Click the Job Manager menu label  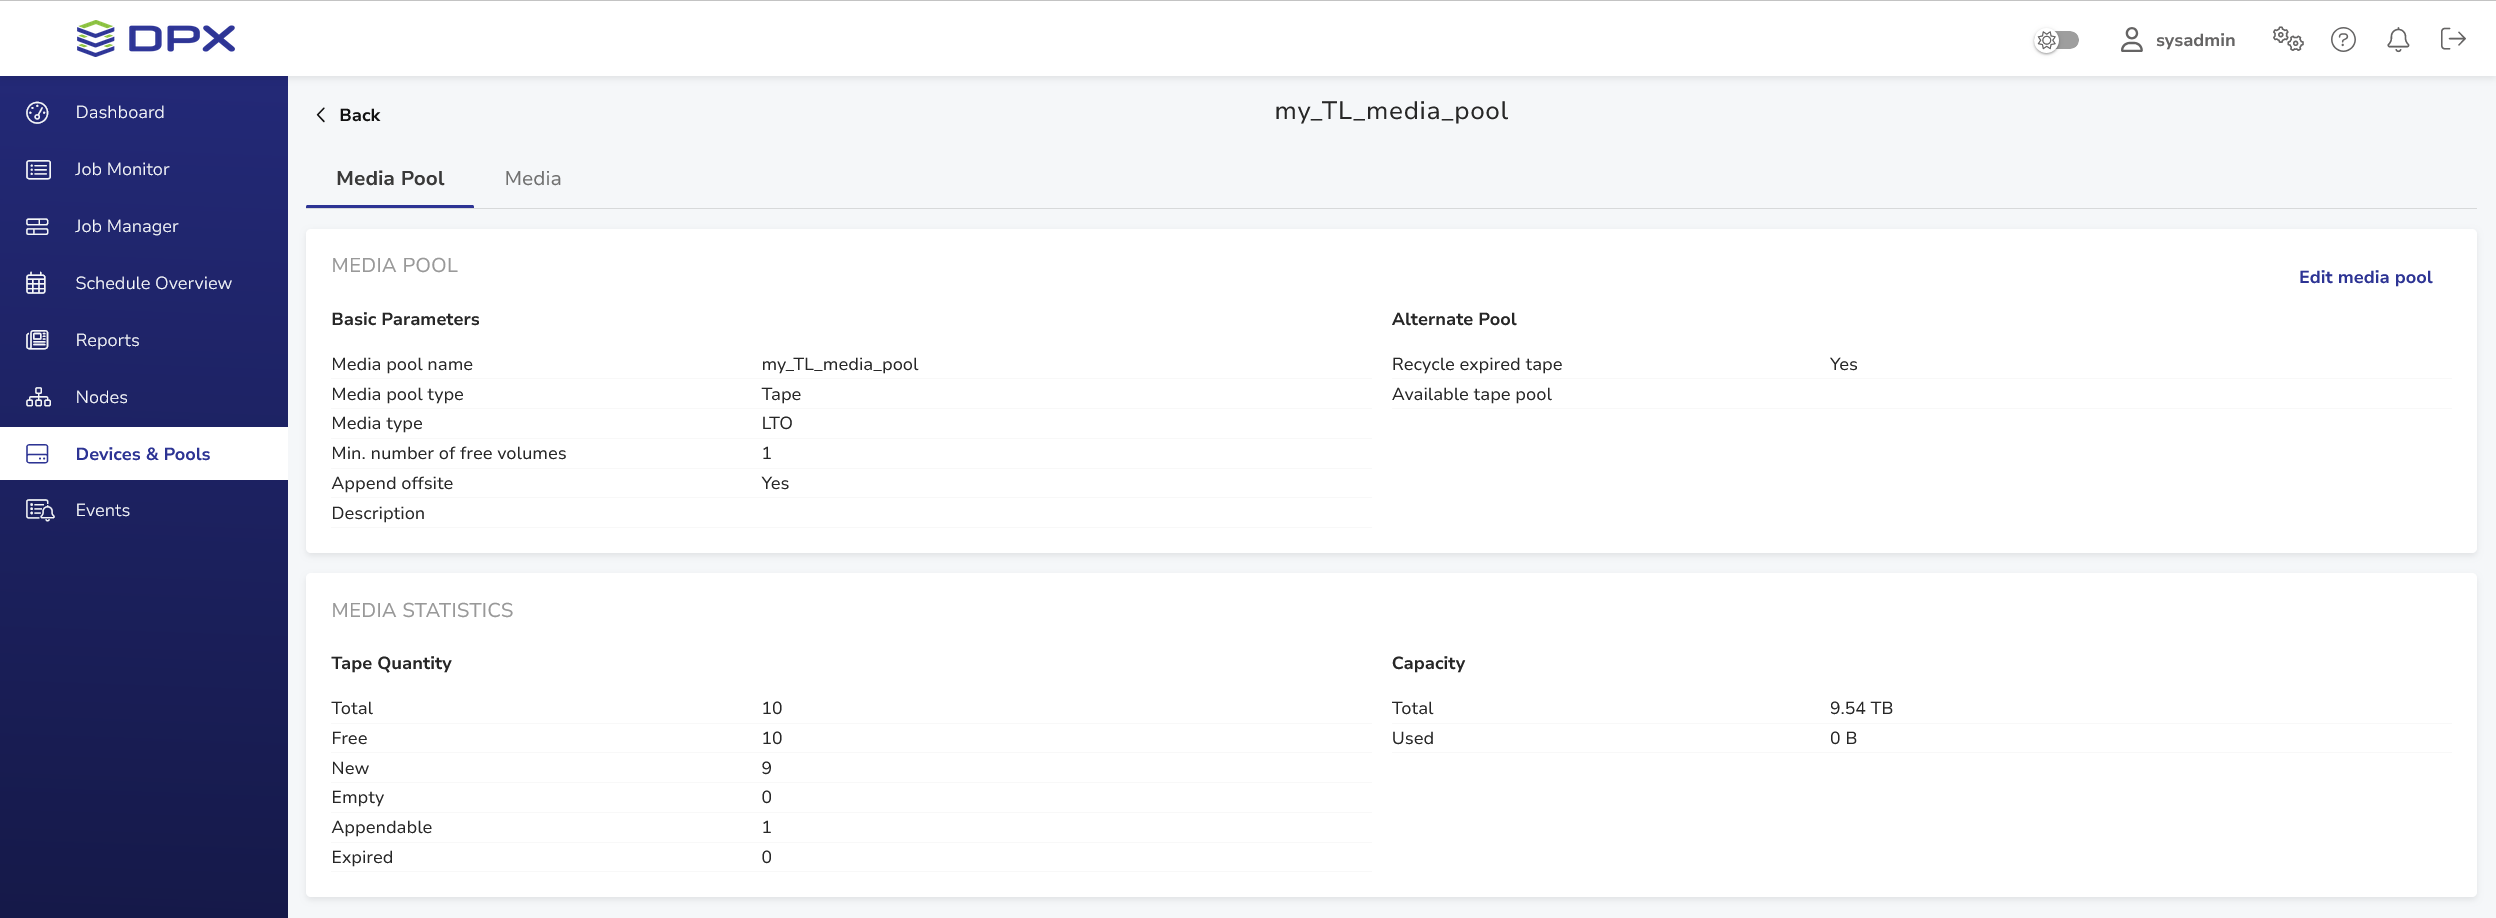127,227
